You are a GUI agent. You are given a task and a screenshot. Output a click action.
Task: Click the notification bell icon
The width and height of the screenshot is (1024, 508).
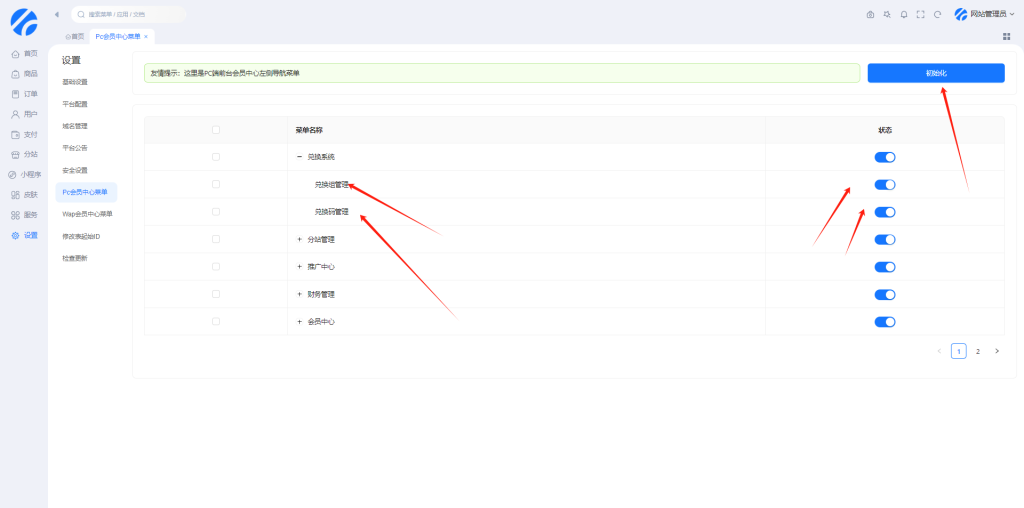click(x=904, y=15)
